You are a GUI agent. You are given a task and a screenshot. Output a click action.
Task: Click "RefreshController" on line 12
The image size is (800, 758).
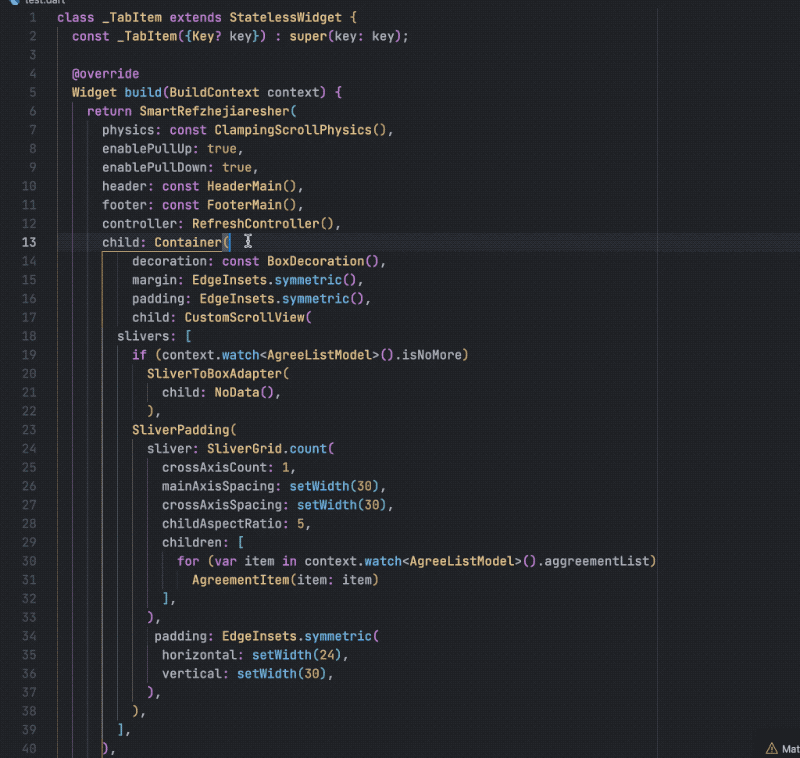(x=256, y=224)
